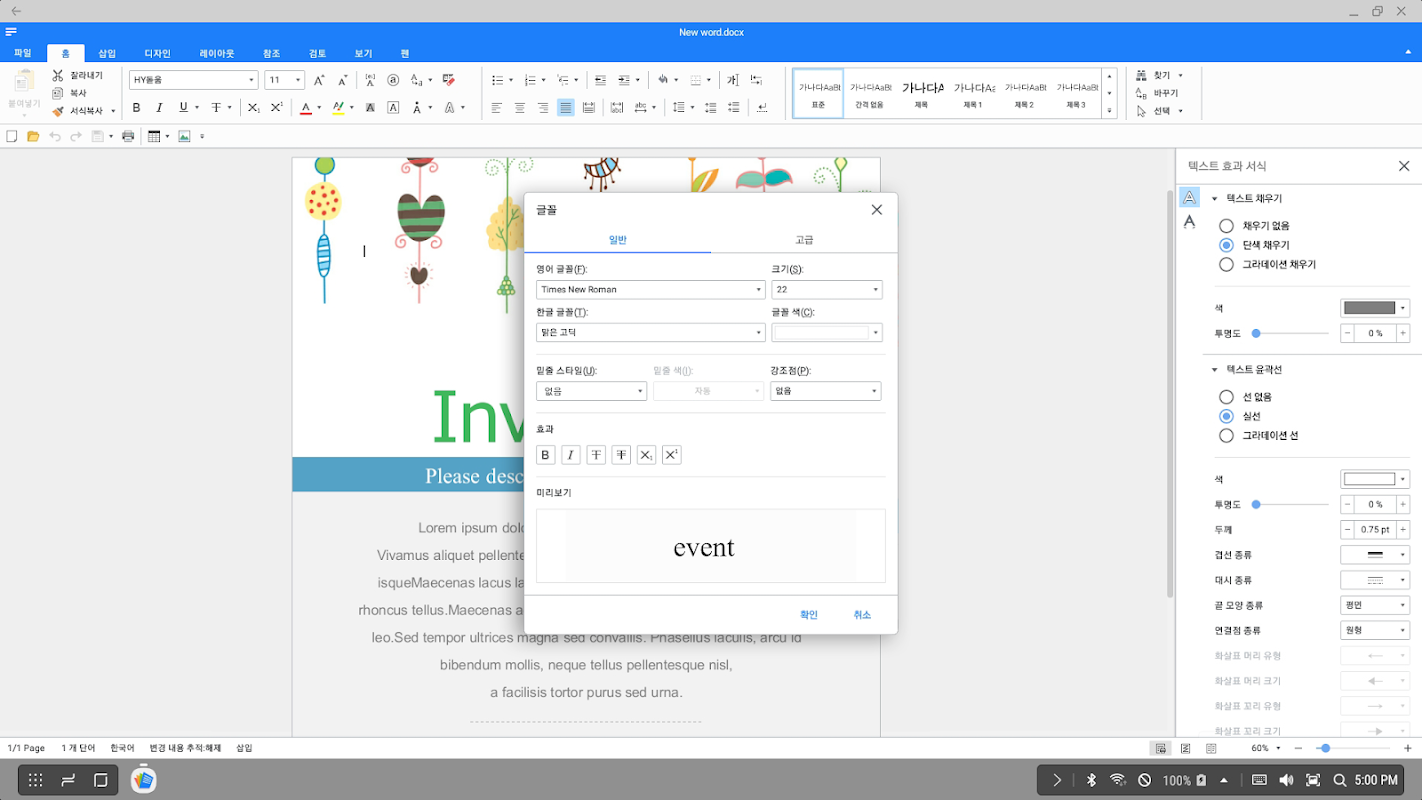Click the print icon in quick toolbar
Viewport: 1422px width, 800px height.
pyautogui.click(x=128, y=137)
